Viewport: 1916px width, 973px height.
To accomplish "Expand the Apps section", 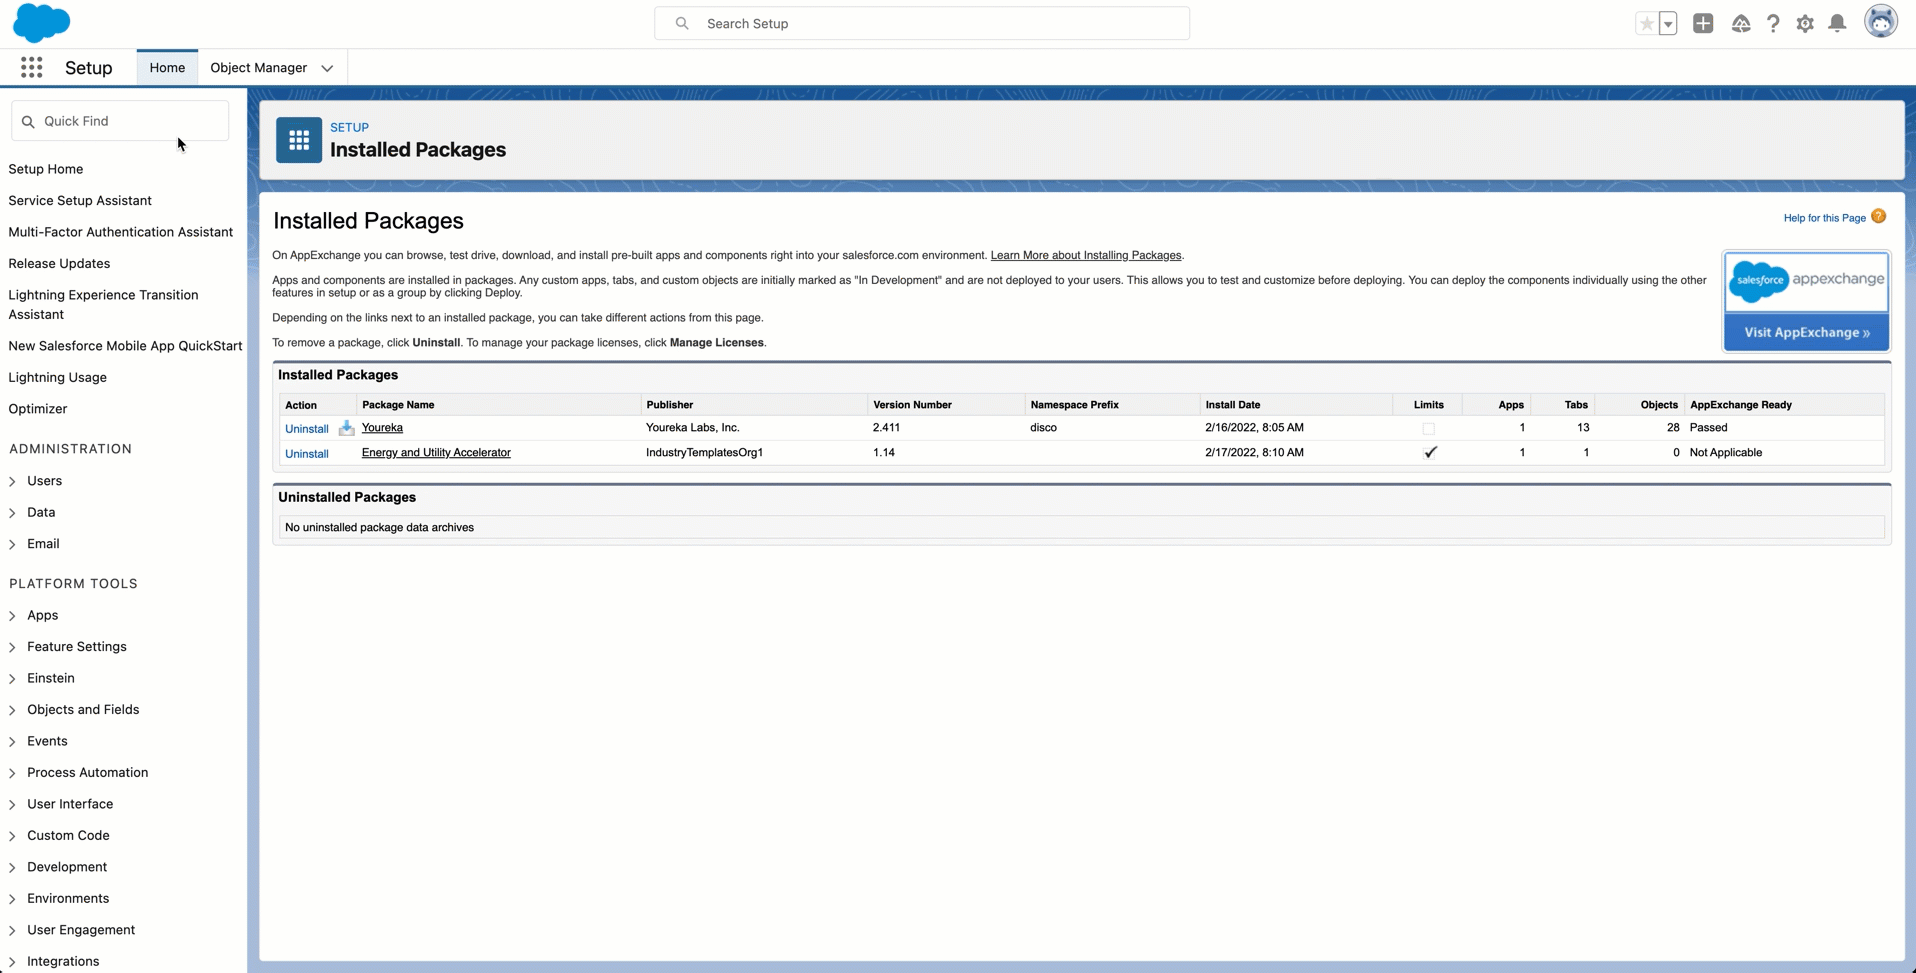I will pos(13,616).
